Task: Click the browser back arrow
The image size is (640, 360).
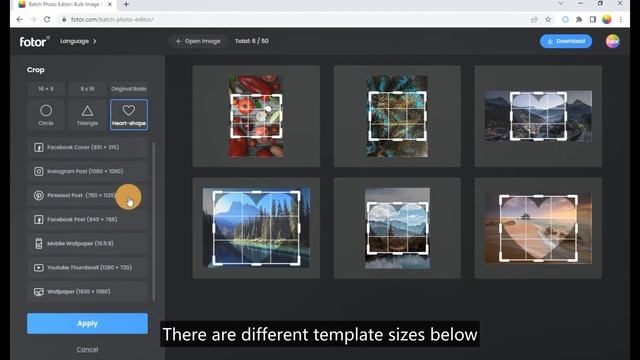Action: 20,19
